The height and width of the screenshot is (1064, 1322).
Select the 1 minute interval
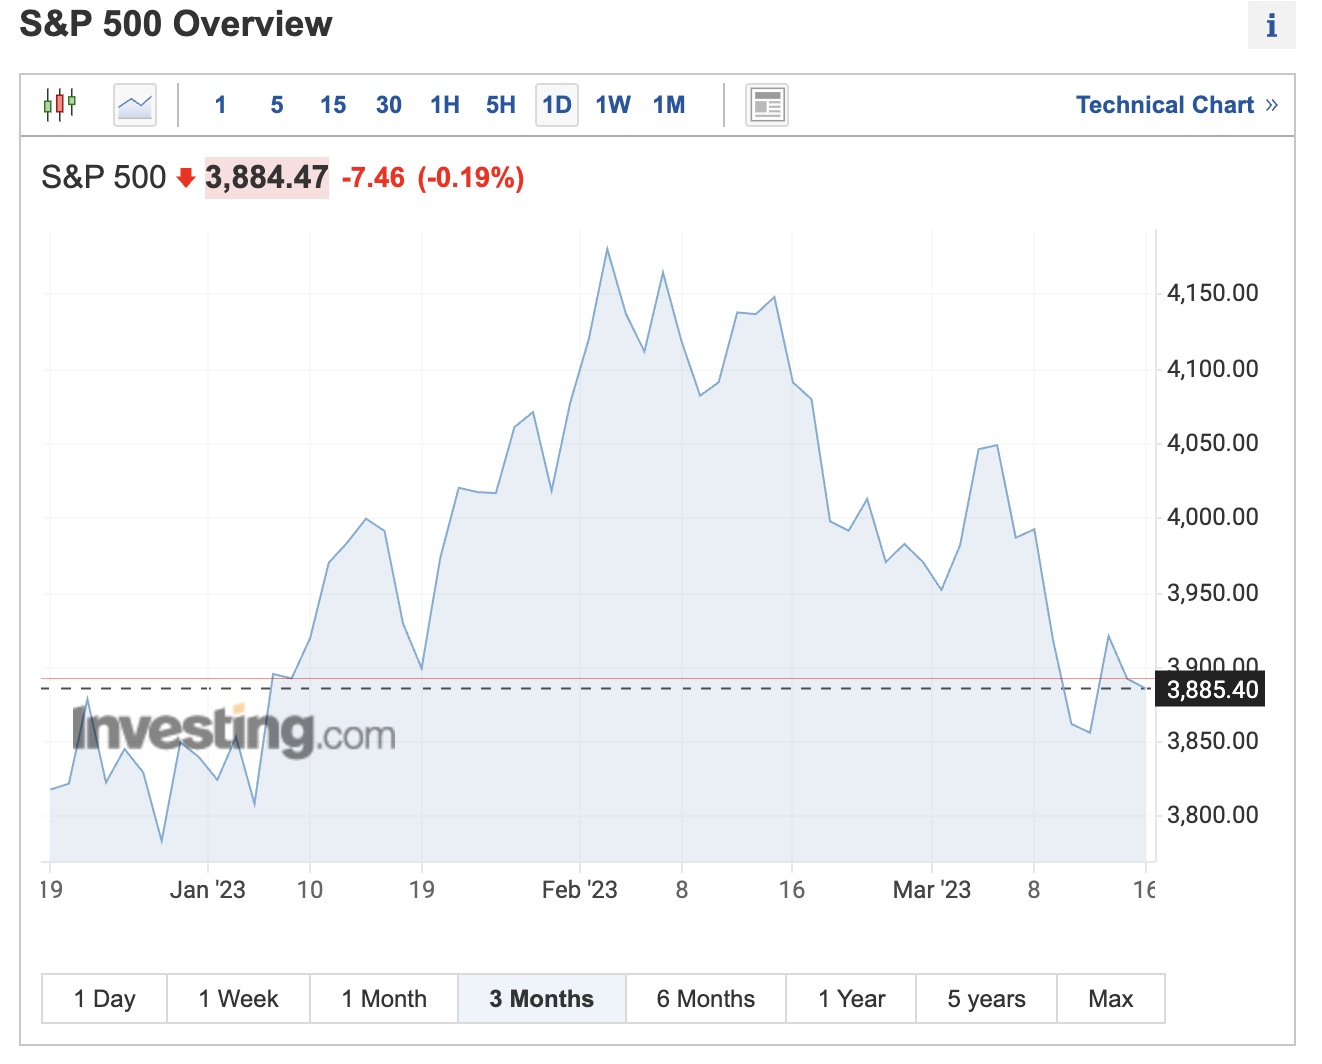(x=220, y=105)
